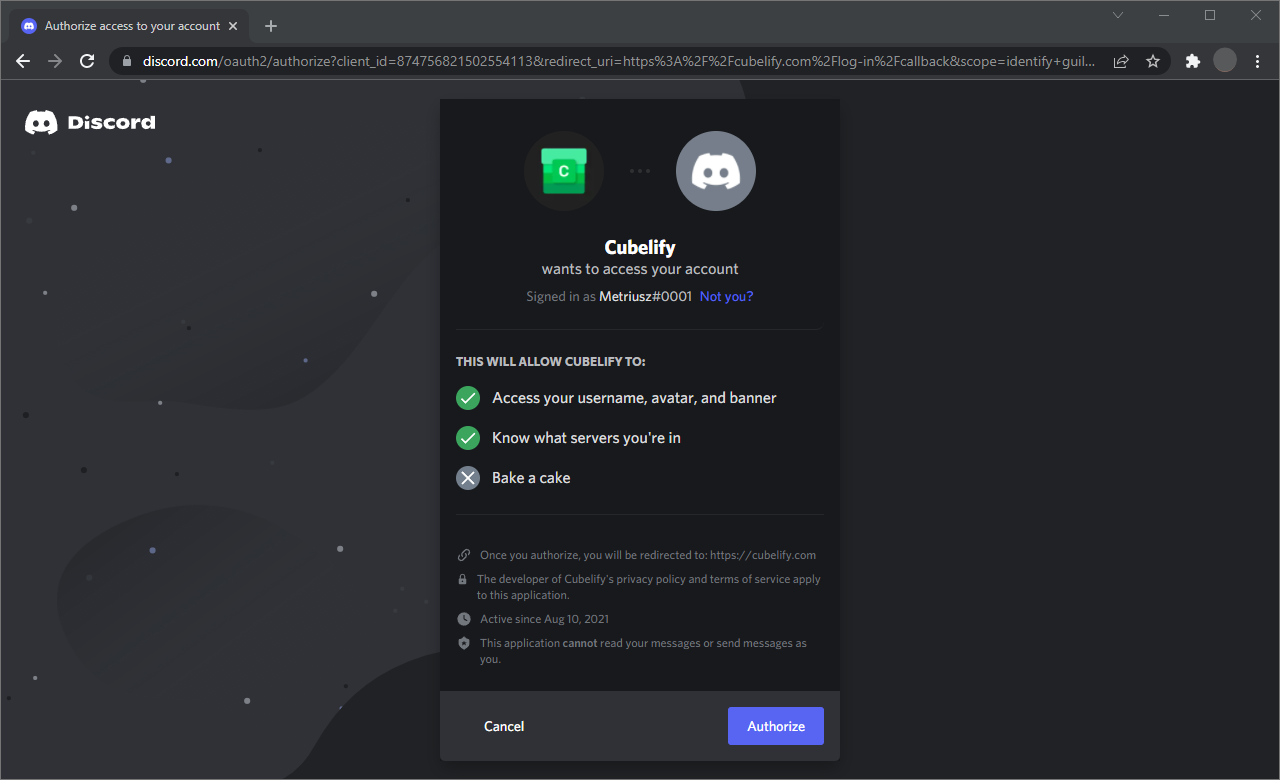Click the Cancel button
This screenshot has height=780, width=1280.
click(x=504, y=726)
